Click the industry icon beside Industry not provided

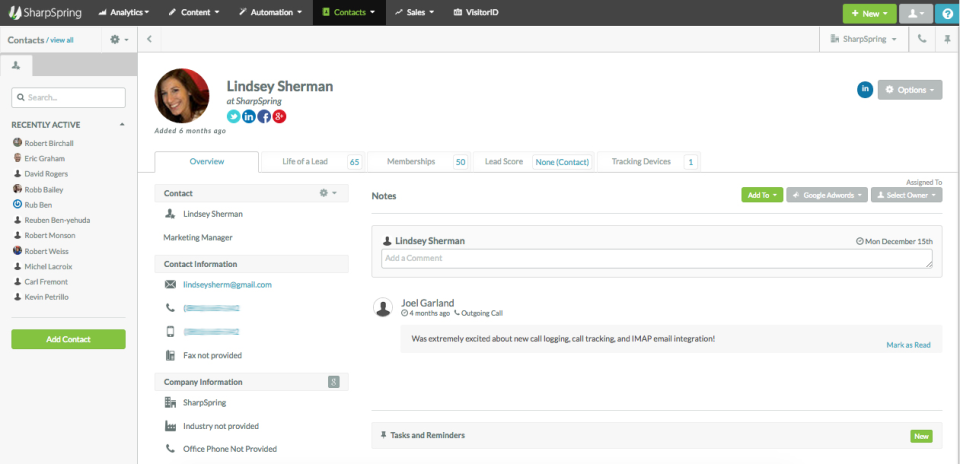click(170, 425)
